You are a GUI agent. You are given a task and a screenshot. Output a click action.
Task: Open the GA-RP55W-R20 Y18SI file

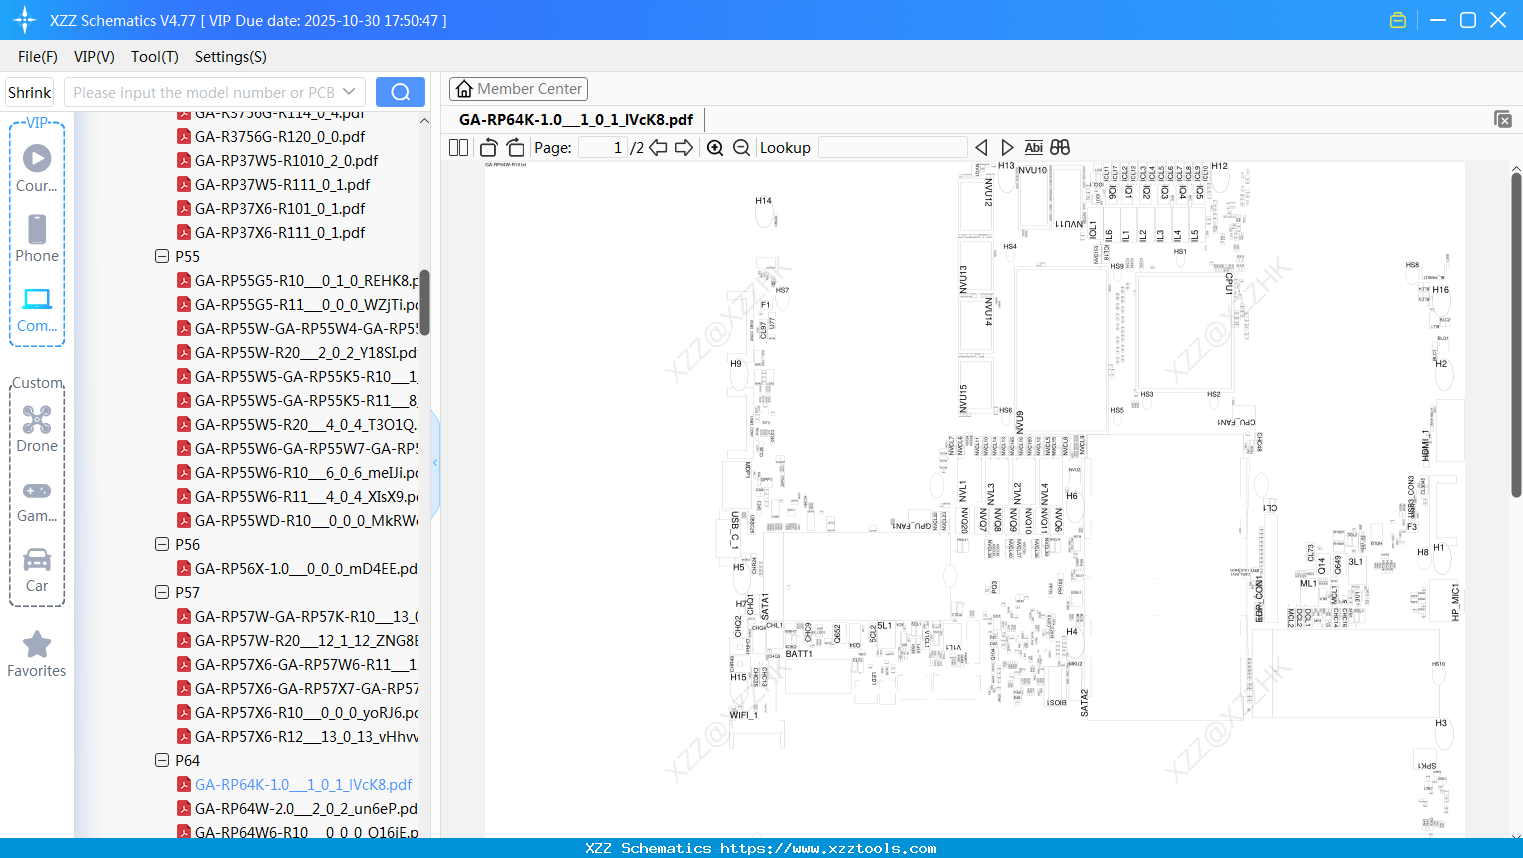(x=306, y=352)
